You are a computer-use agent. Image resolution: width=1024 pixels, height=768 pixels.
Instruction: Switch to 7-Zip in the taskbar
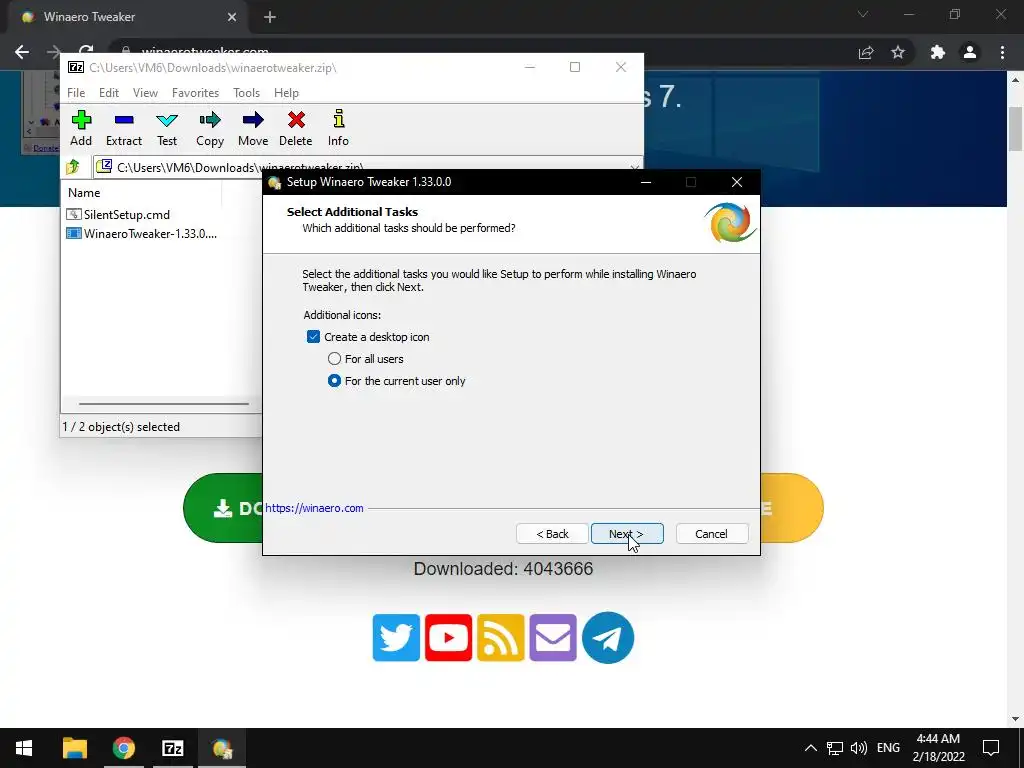(172, 748)
